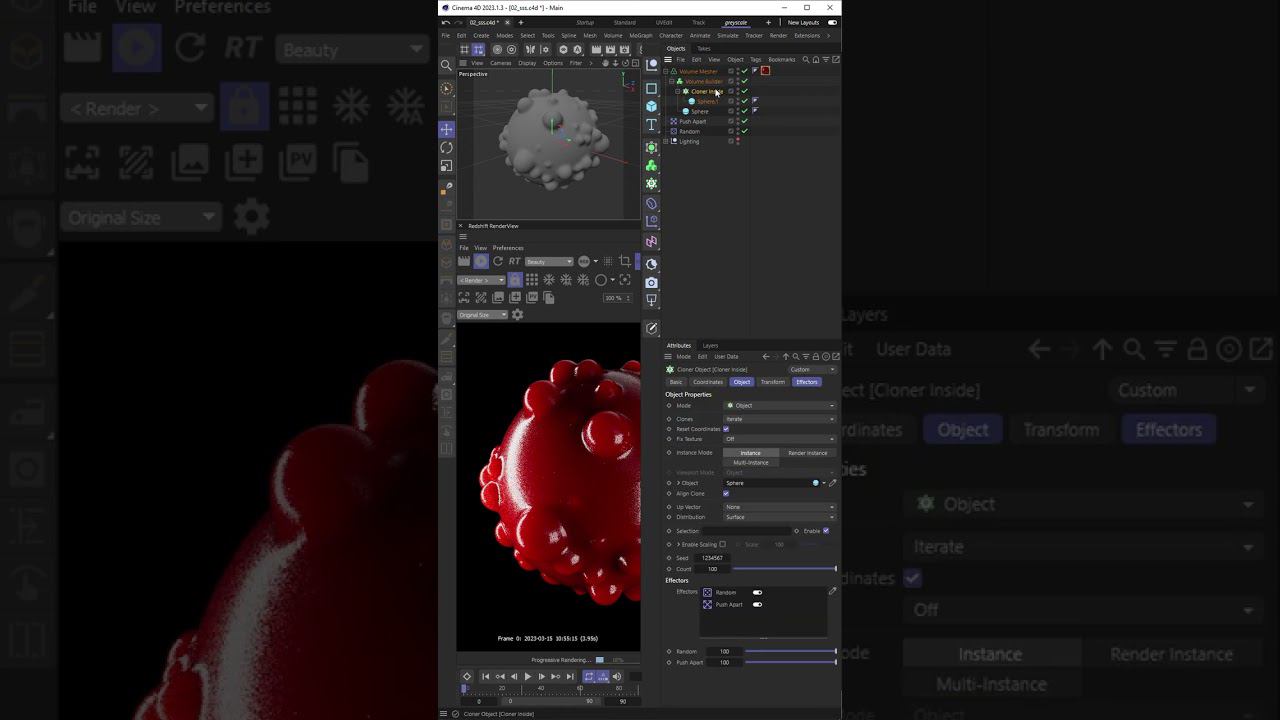Toggle the Random effector switch off
1280x720 pixels.
click(x=757, y=592)
